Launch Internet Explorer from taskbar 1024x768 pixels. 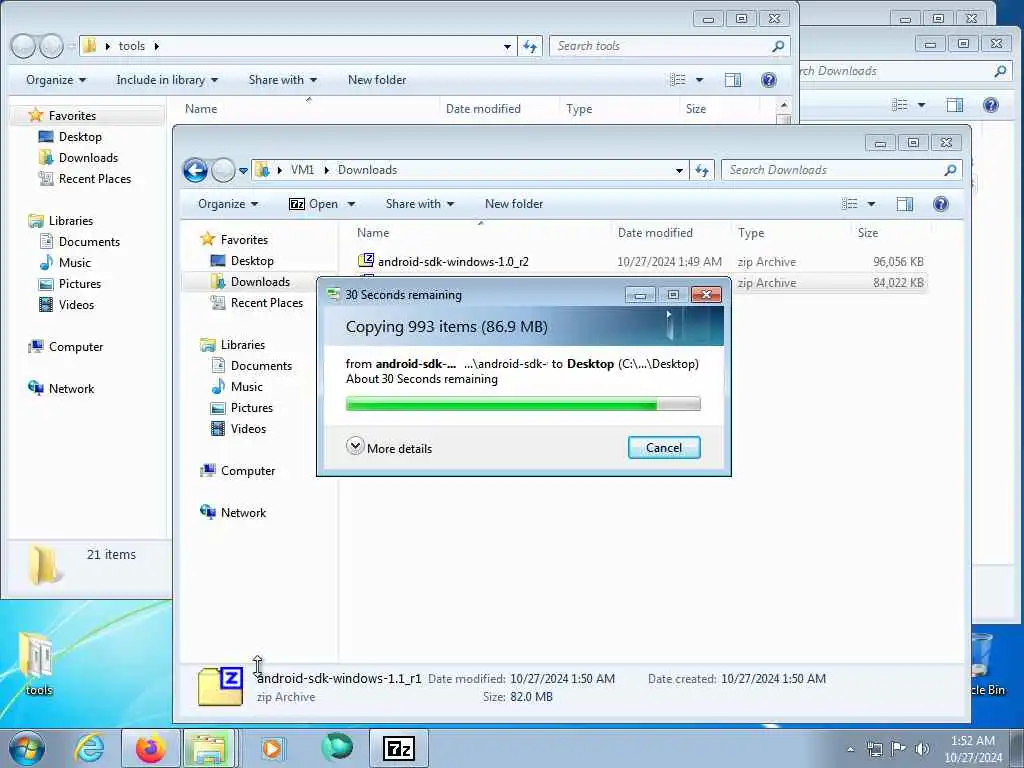tap(88, 748)
